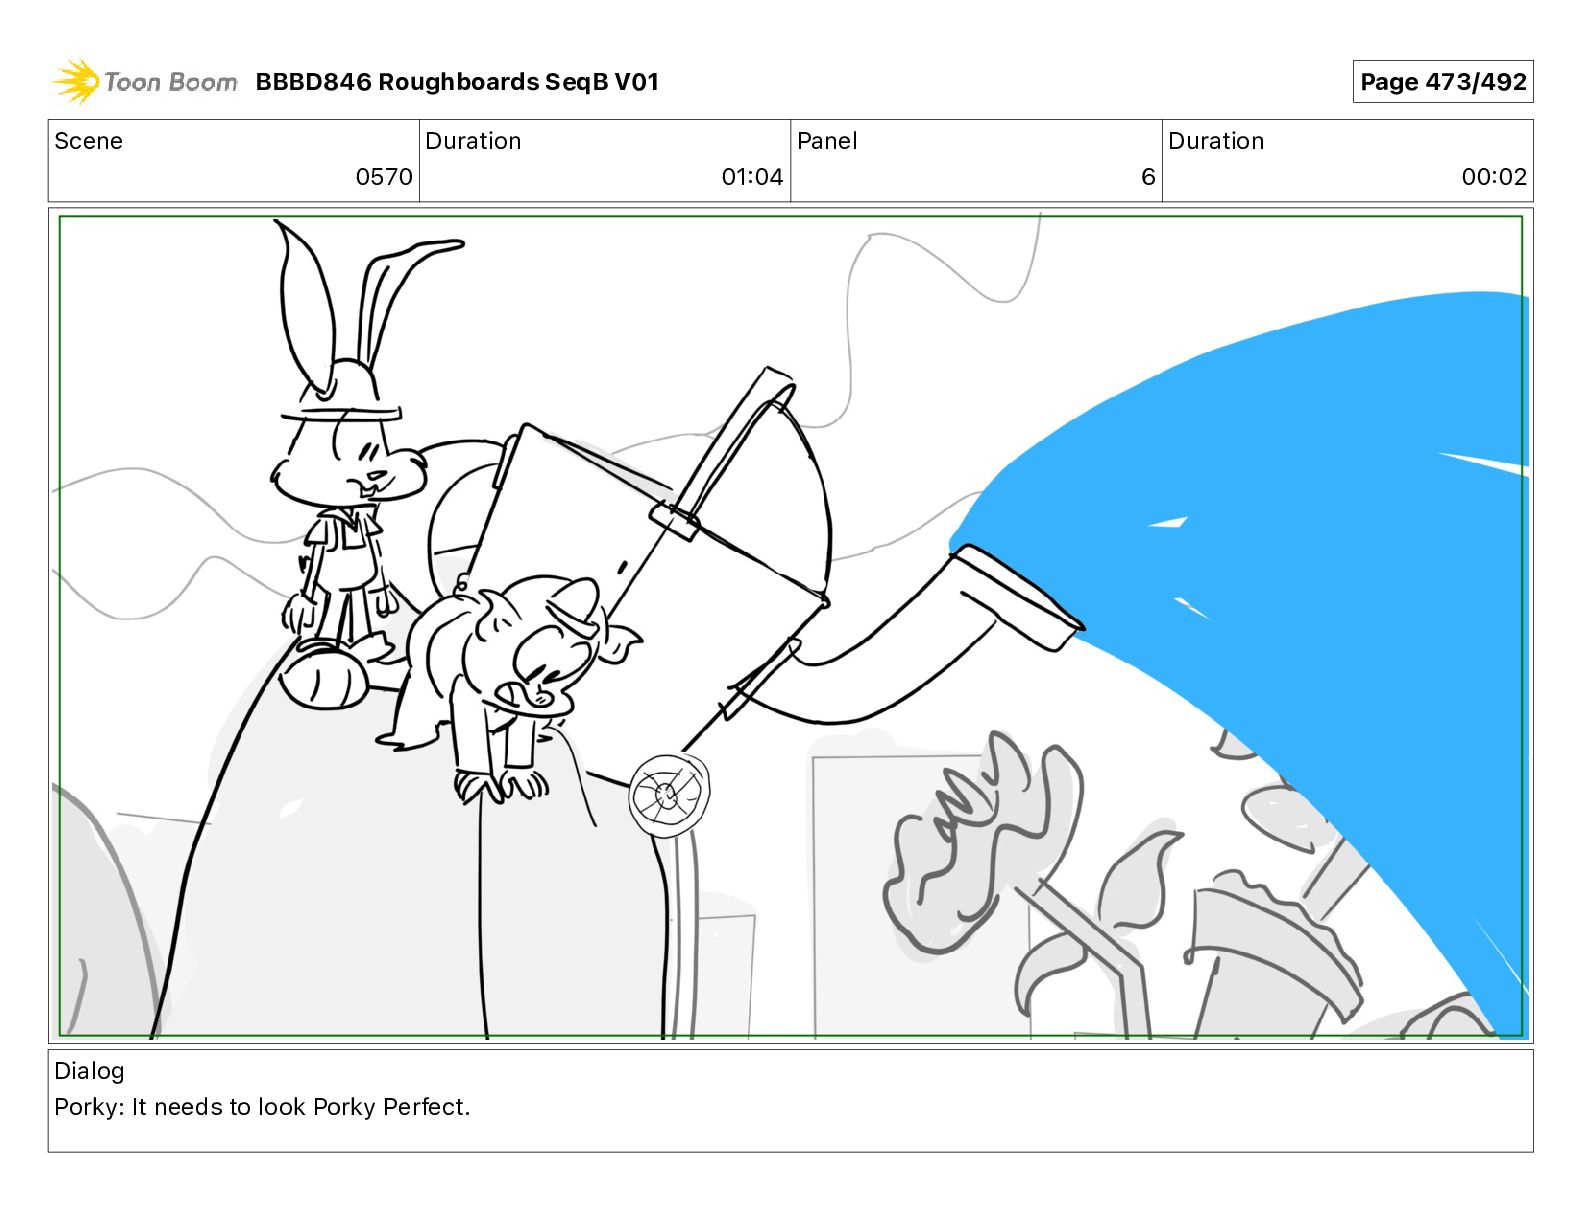This screenshot has width=1584, height=1224.
Task: Click the 'Page 473/492' indicator
Action: coord(1443,82)
